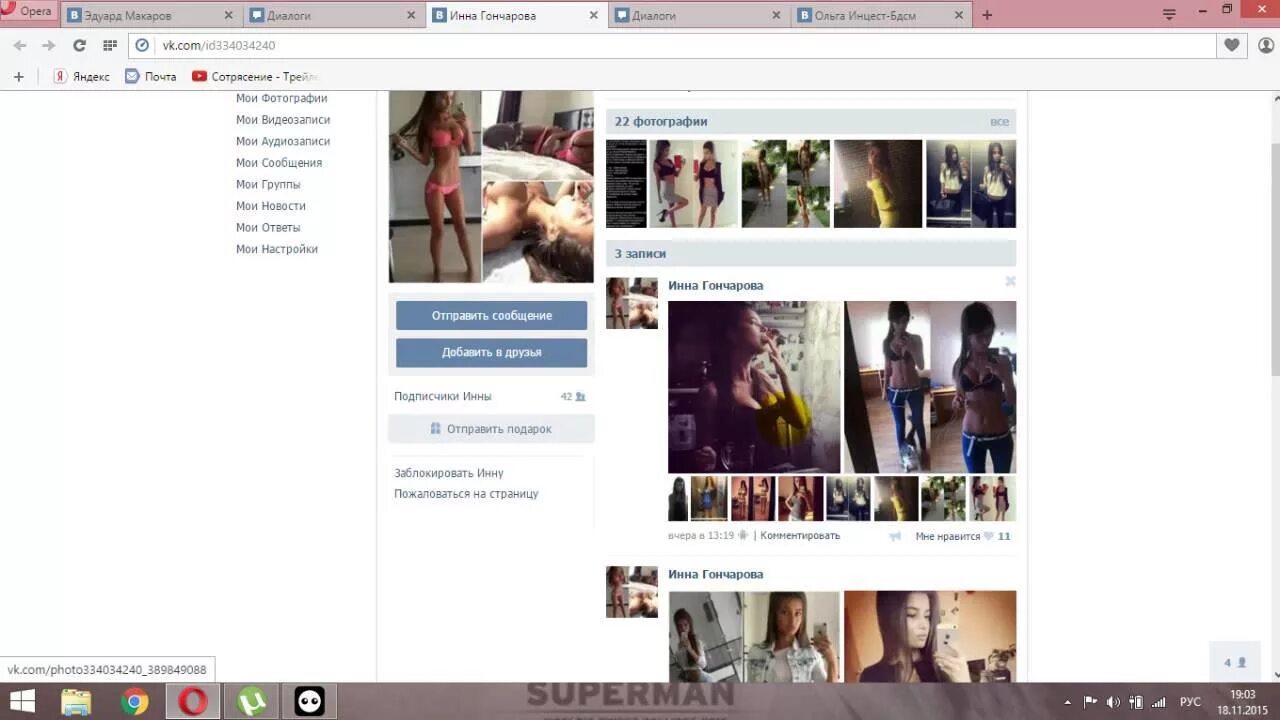Image resolution: width=1280 pixels, height=720 pixels.
Task: Close the active Инна Гончарова tab
Action: click(594, 16)
